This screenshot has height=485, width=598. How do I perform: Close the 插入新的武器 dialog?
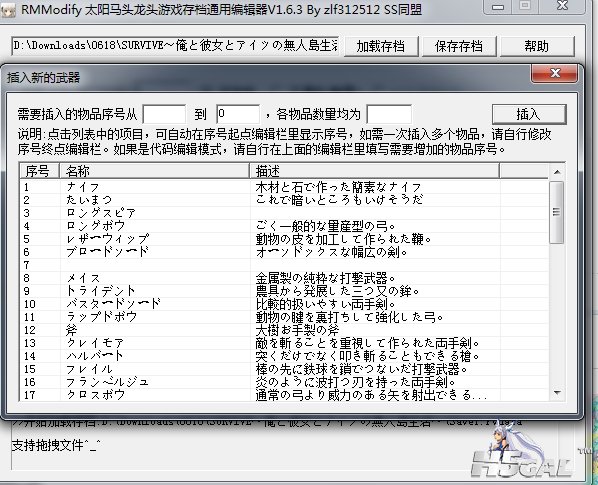(x=555, y=73)
